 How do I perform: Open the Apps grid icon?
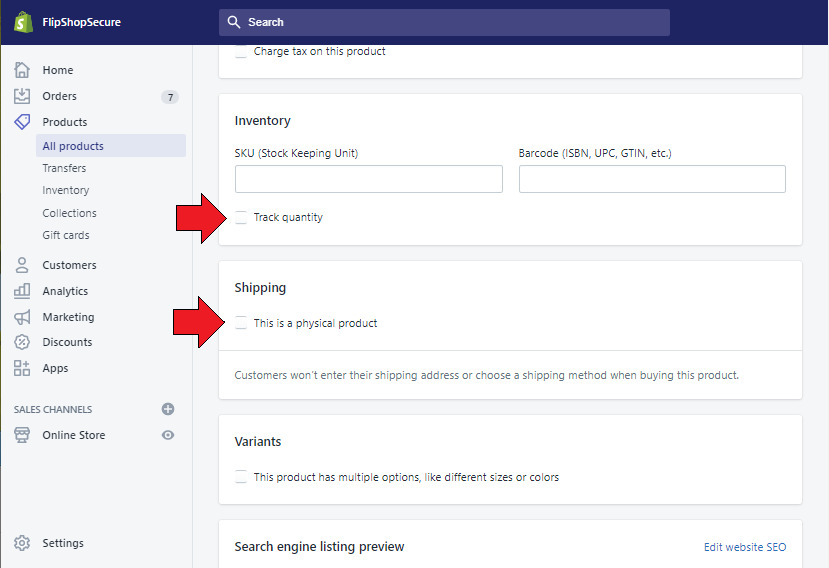point(22,368)
